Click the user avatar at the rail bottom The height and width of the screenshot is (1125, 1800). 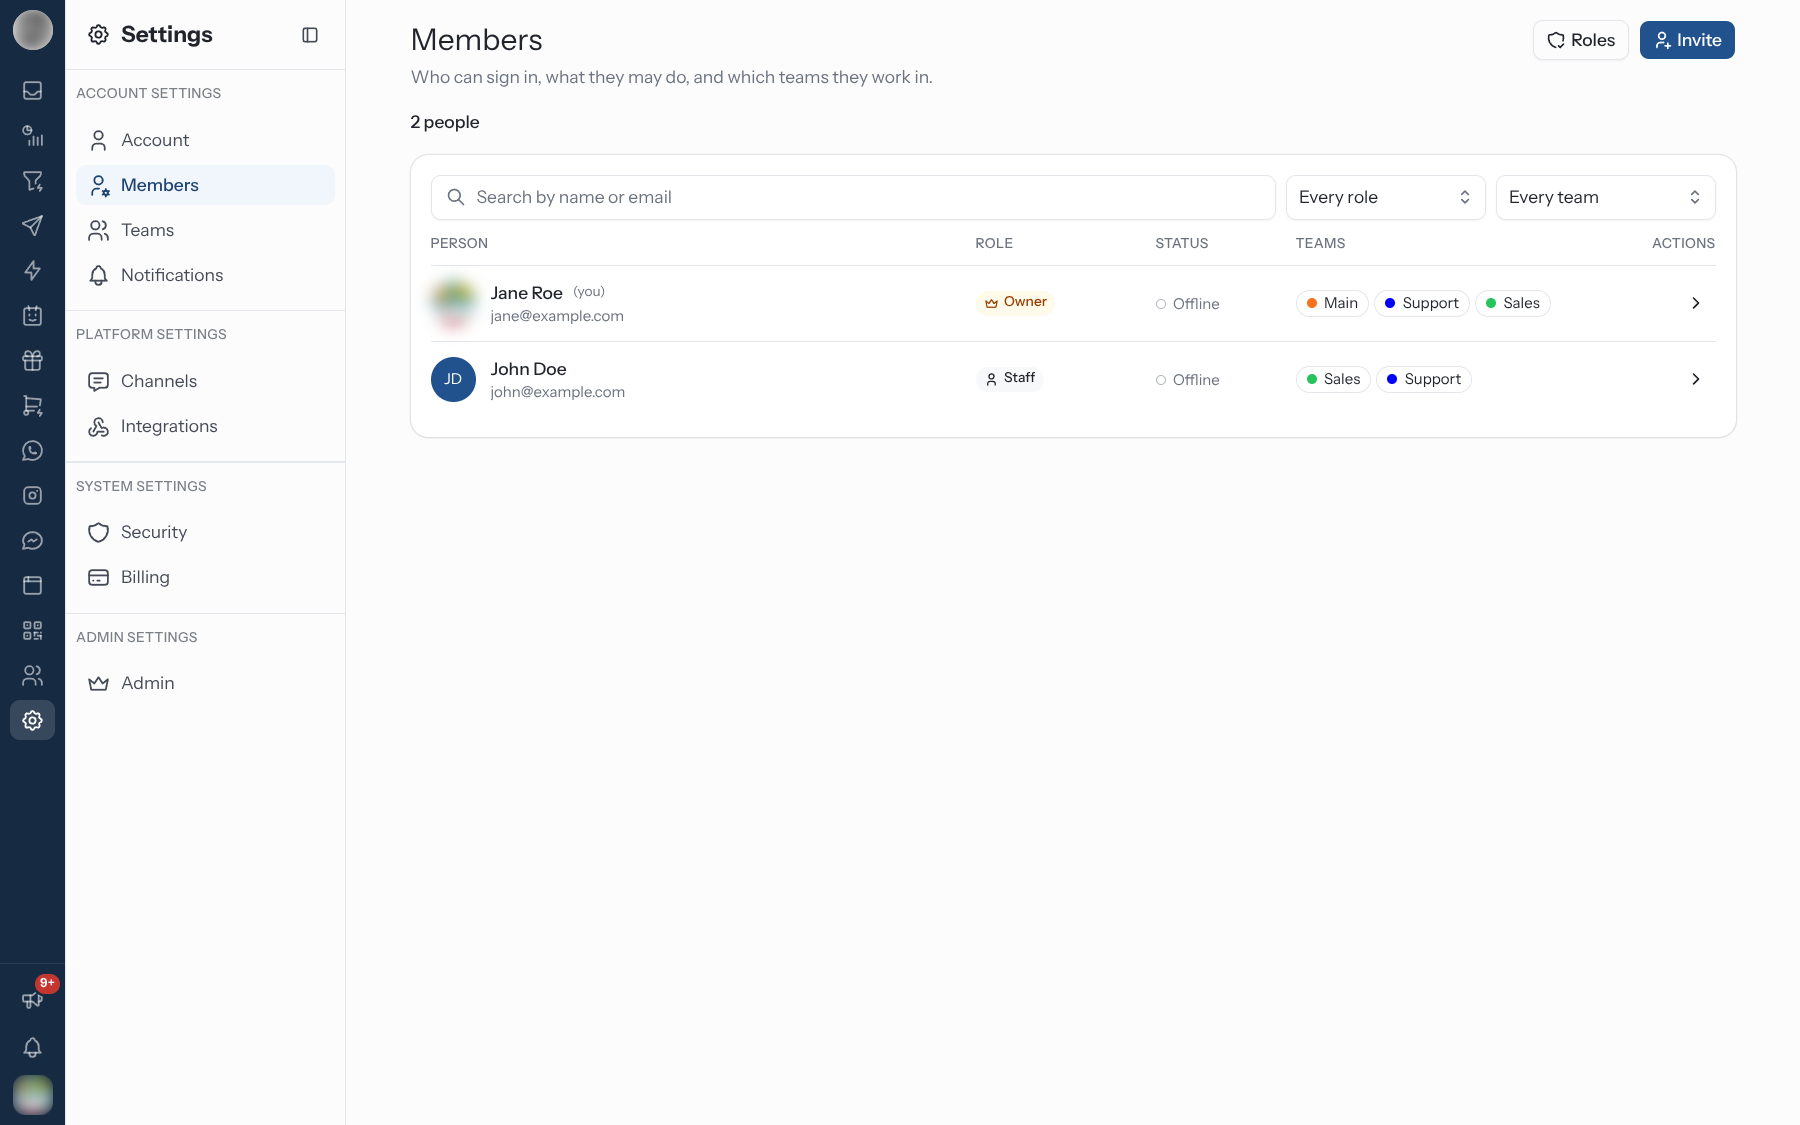(32, 1095)
